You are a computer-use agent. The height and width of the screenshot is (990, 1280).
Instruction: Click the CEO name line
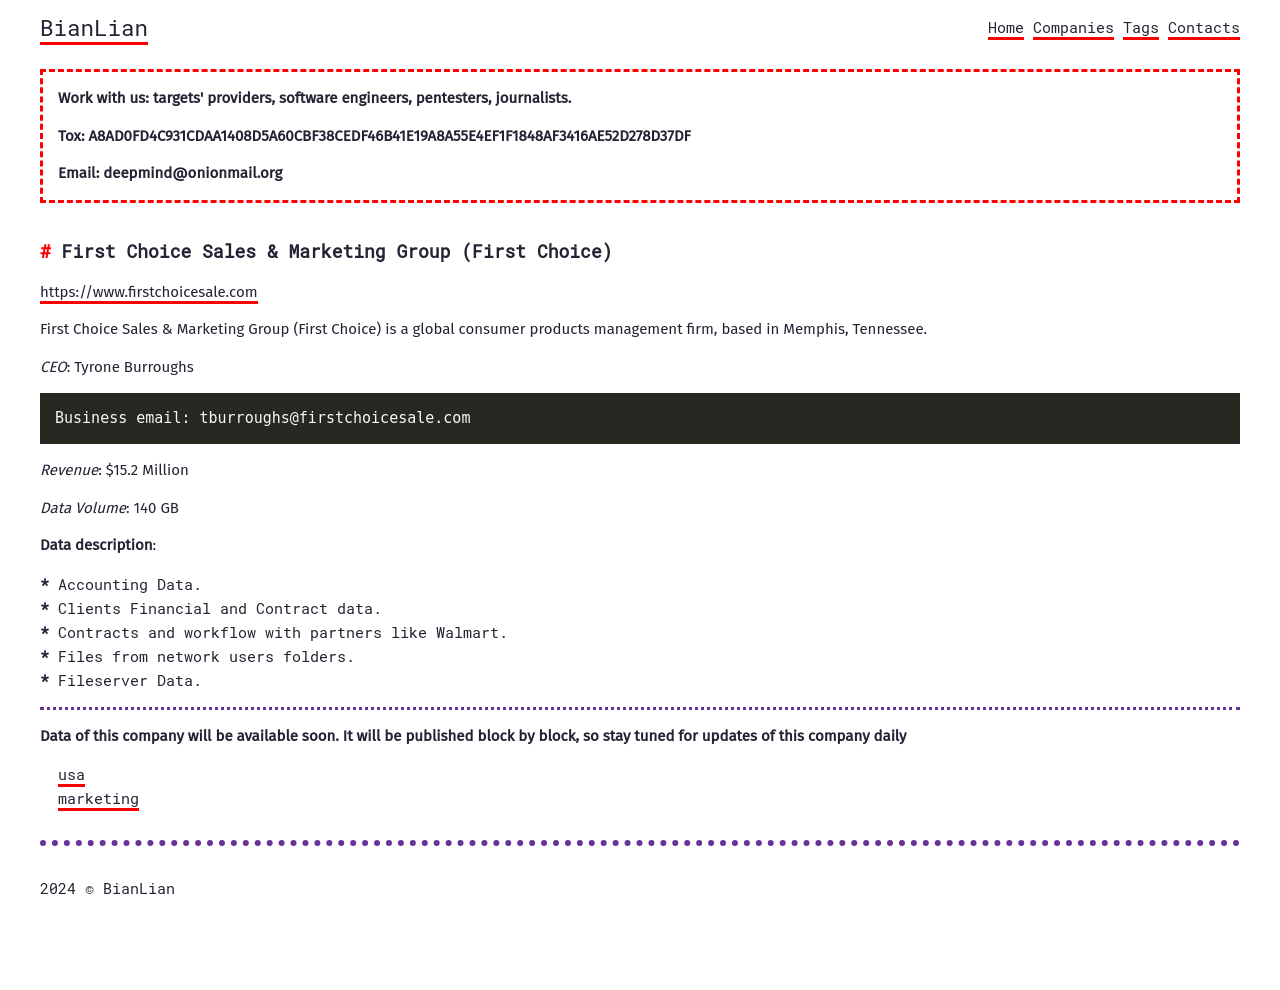point(117,367)
